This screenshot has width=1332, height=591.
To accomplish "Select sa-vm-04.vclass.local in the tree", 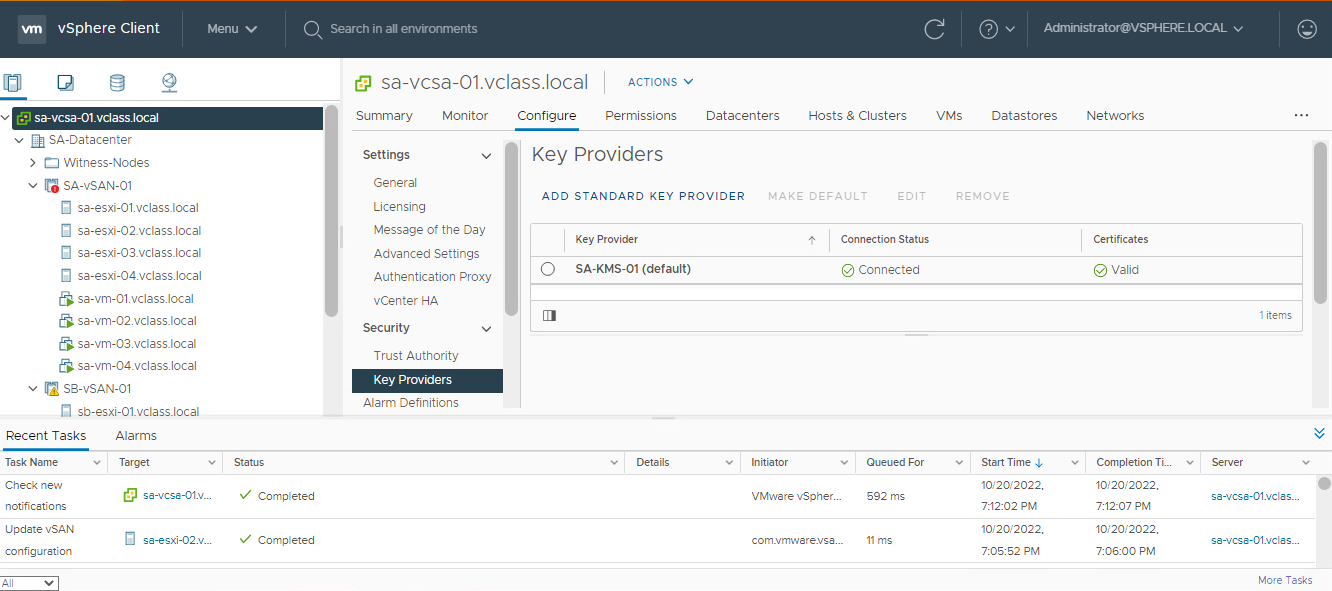I will pos(137,366).
